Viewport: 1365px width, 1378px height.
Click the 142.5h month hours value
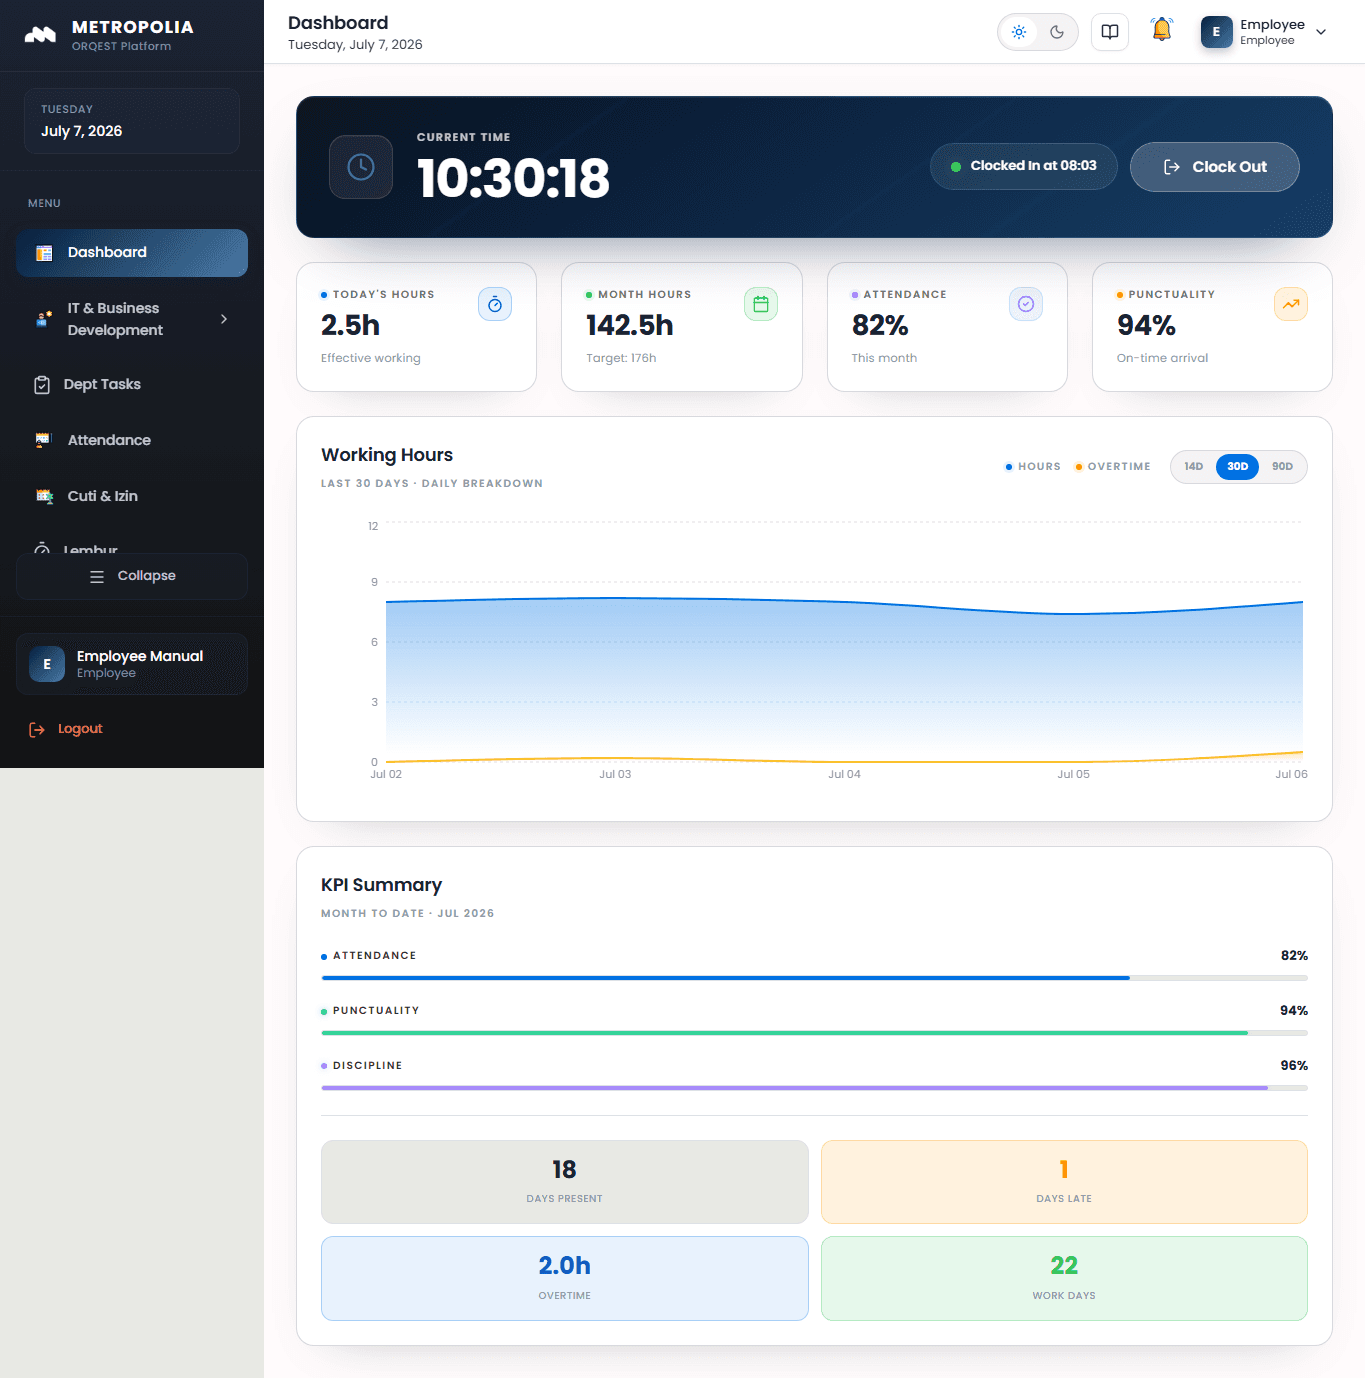630,326
